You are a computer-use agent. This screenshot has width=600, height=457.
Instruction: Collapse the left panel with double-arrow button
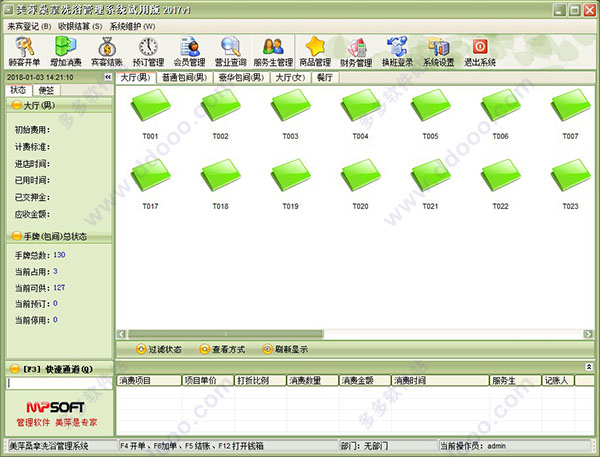[108, 77]
